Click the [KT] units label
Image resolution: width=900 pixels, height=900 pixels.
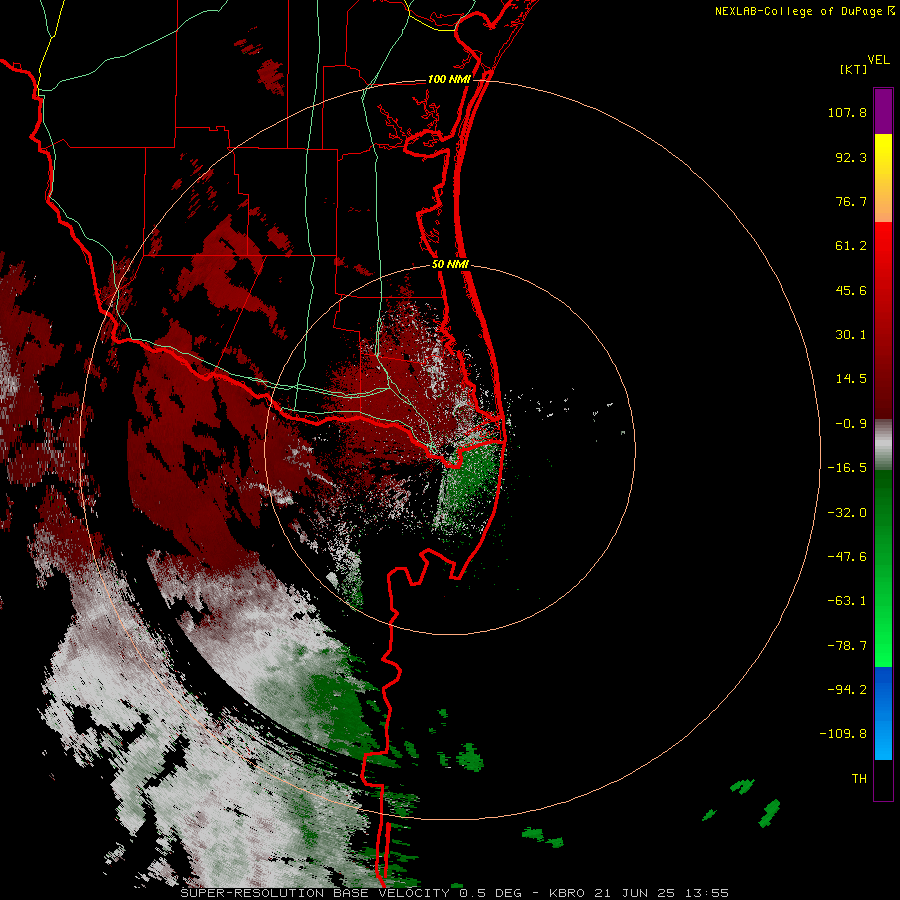[x=854, y=69]
